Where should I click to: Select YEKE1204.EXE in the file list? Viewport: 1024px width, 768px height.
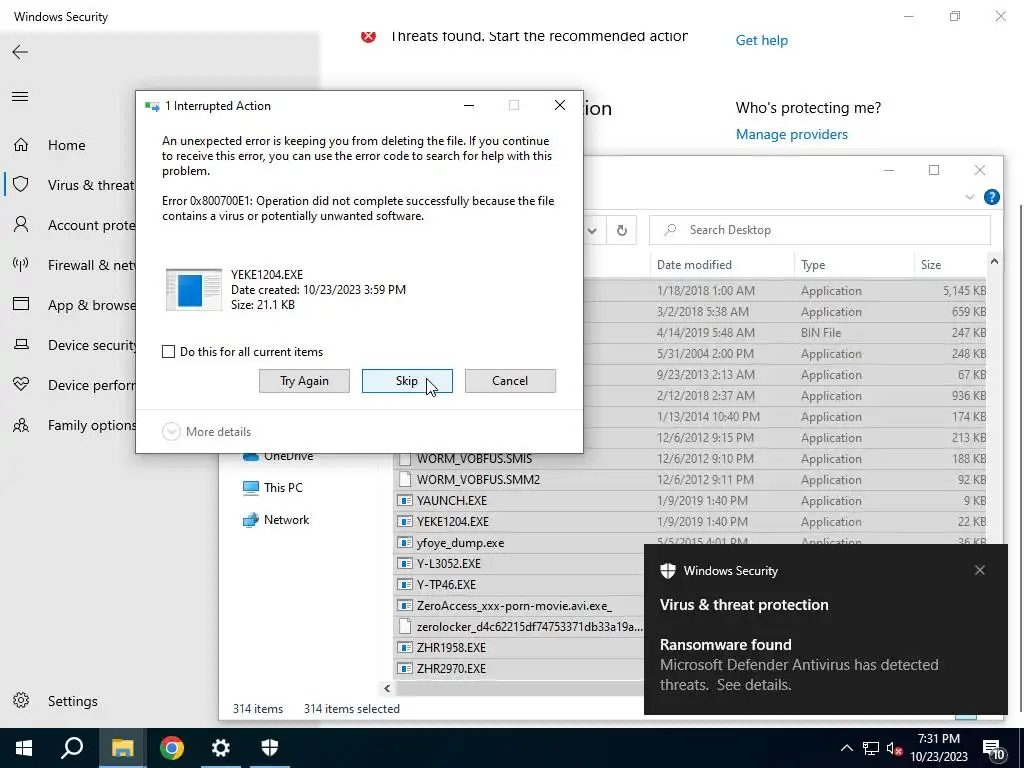pyautogui.click(x=453, y=522)
